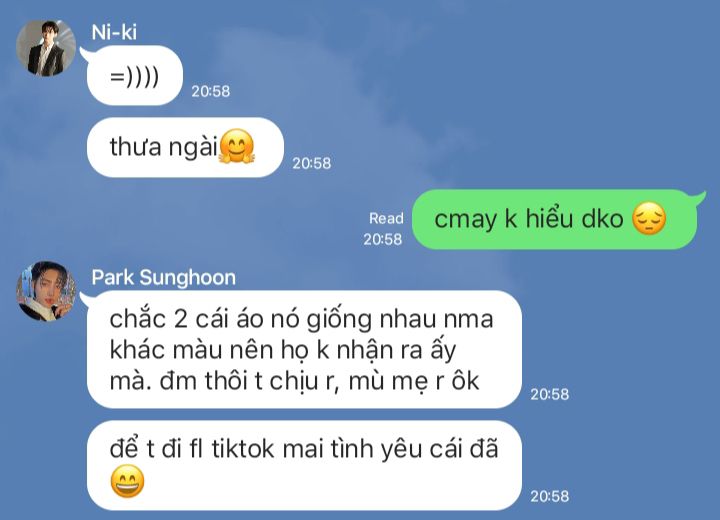Tap the Ni-ki sender name
The image size is (720, 520).
tap(114, 32)
